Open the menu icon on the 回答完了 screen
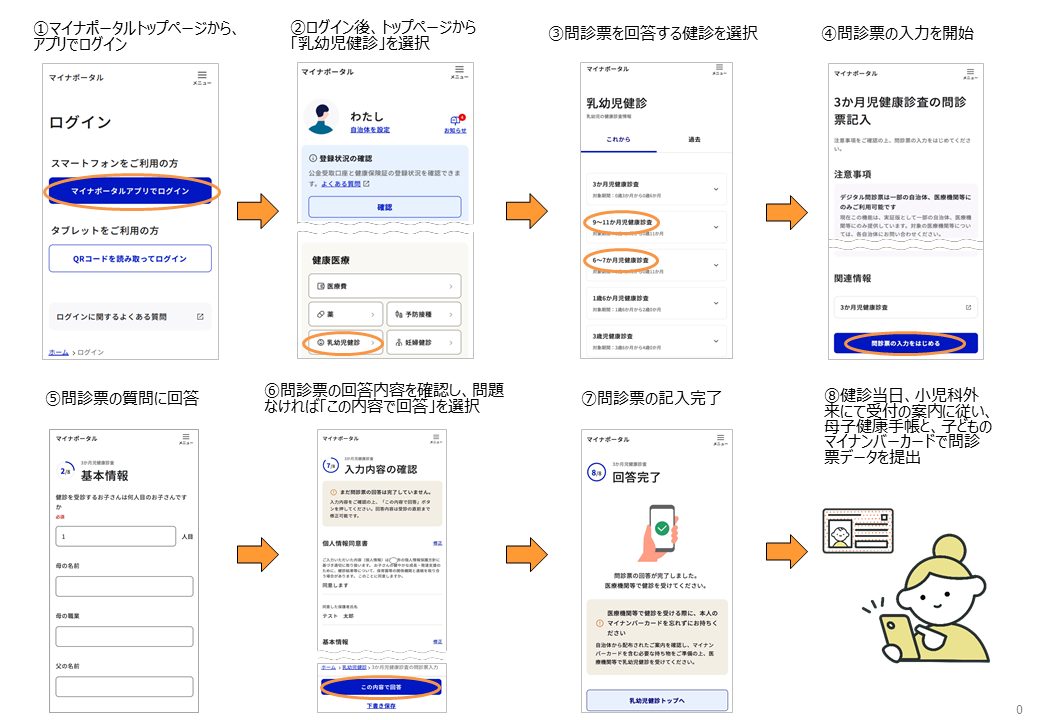 [x=720, y=440]
